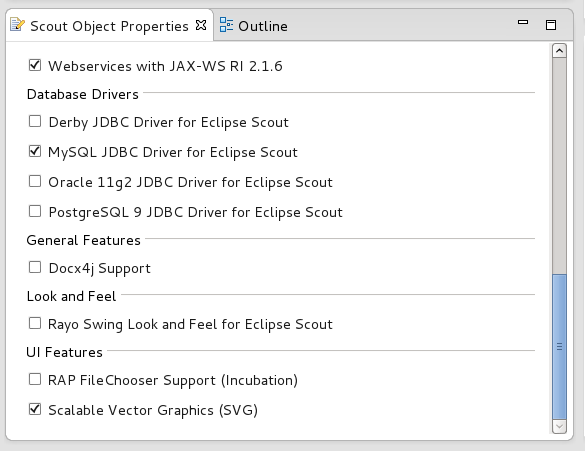Click the Look and Feel section heading
The height and width of the screenshot is (451, 585).
tap(71, 296)
